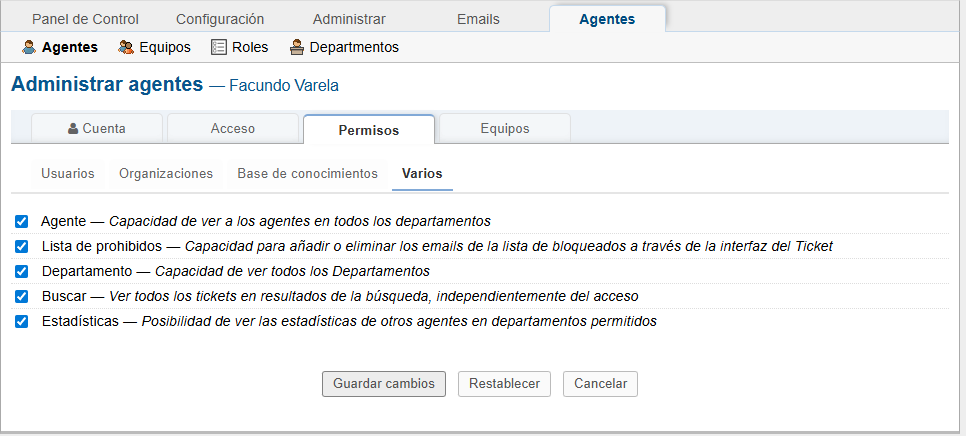
Task: Click the Restablecer button
Action: 504,384
